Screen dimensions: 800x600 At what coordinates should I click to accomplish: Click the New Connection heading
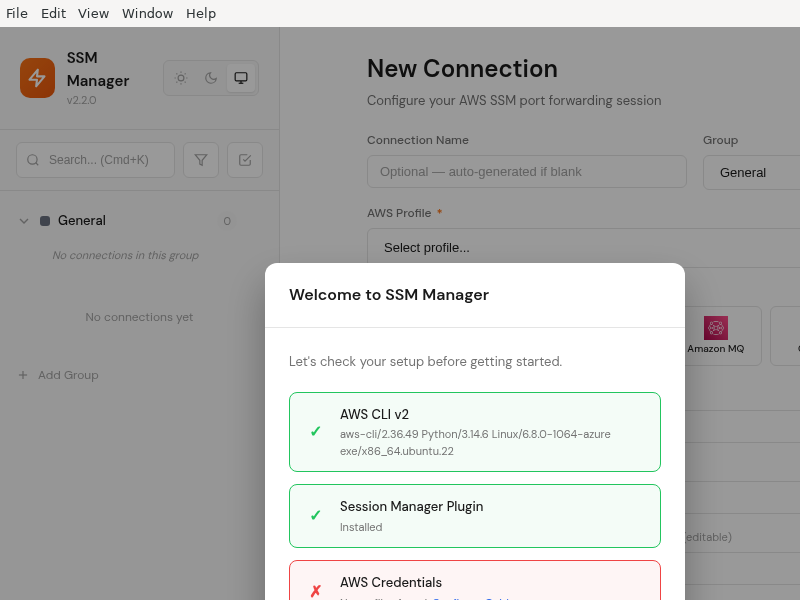[462, 68]
